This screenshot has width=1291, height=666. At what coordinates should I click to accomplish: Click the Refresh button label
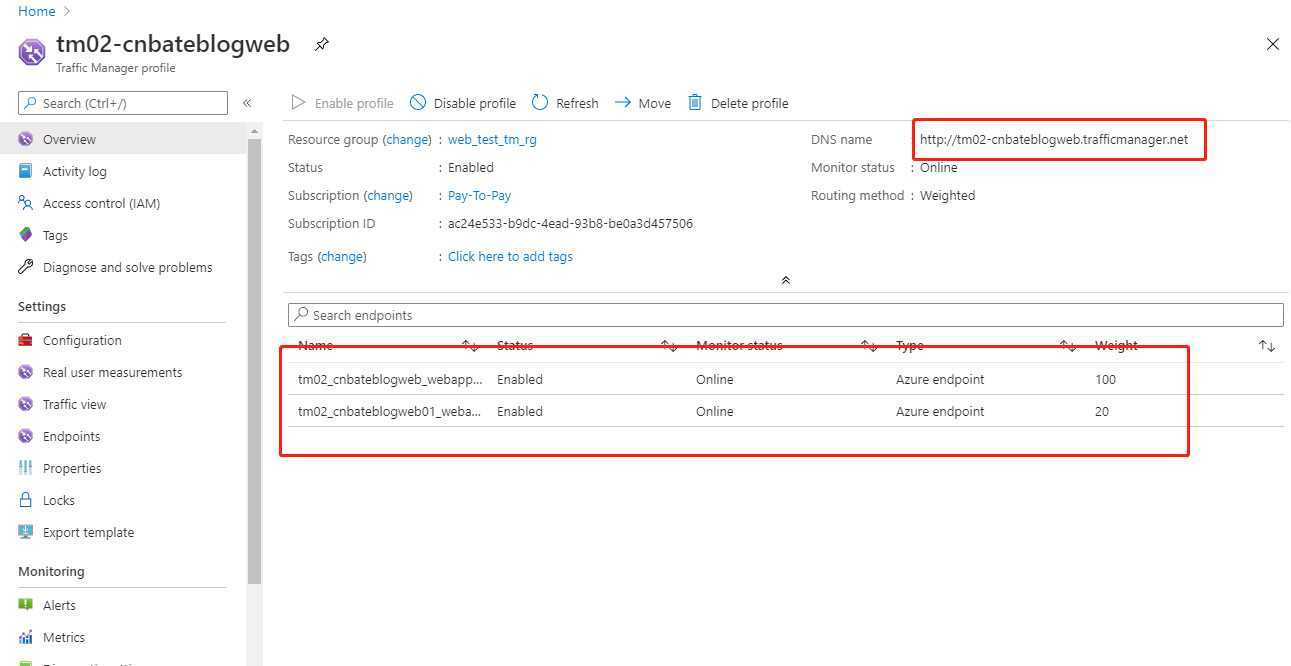577,103
